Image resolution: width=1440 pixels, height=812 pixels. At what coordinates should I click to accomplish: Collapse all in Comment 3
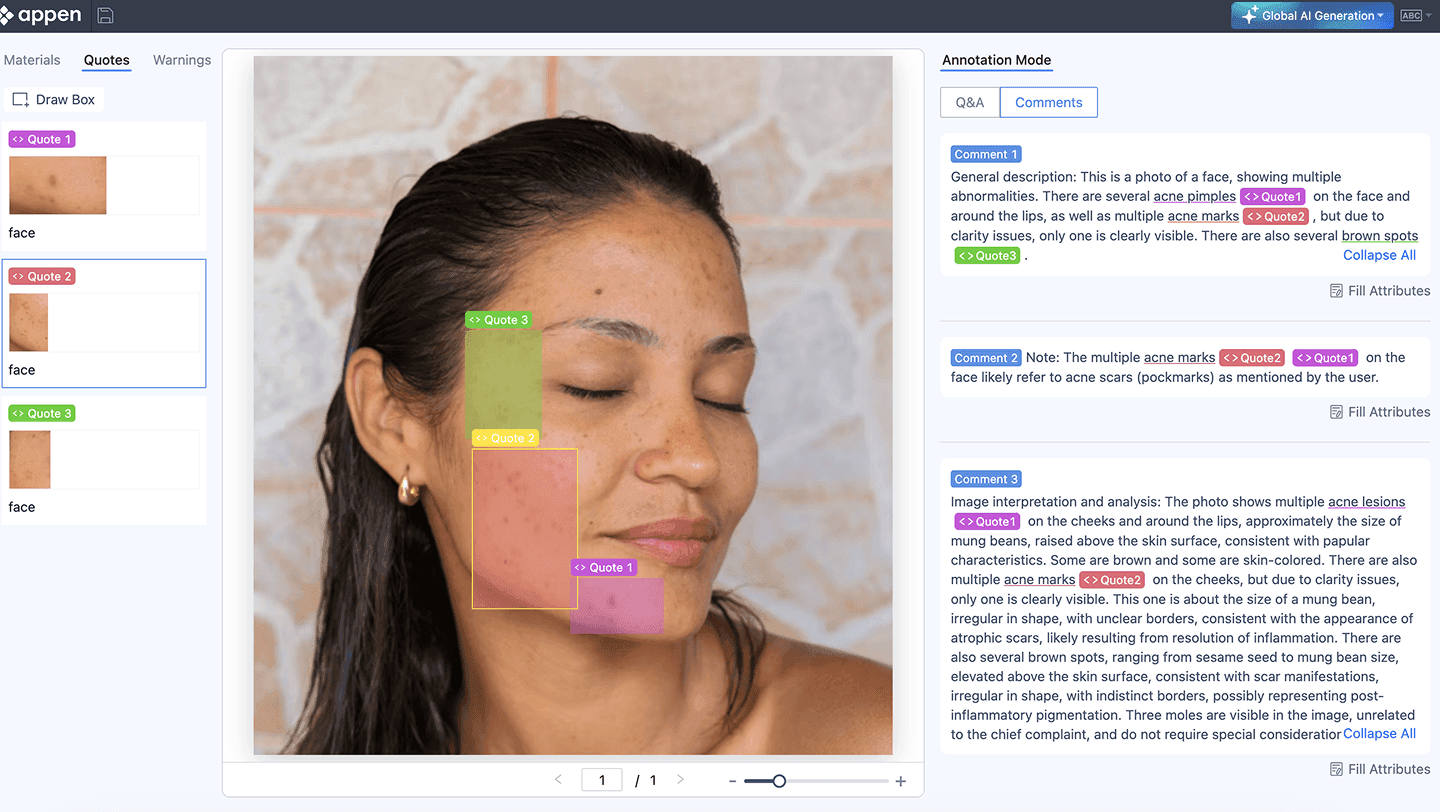[x=1379, y=734]
